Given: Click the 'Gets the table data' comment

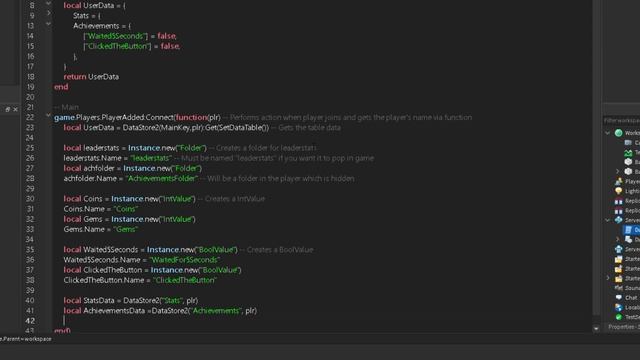Looking at the screenshot, I should [306, 127].
